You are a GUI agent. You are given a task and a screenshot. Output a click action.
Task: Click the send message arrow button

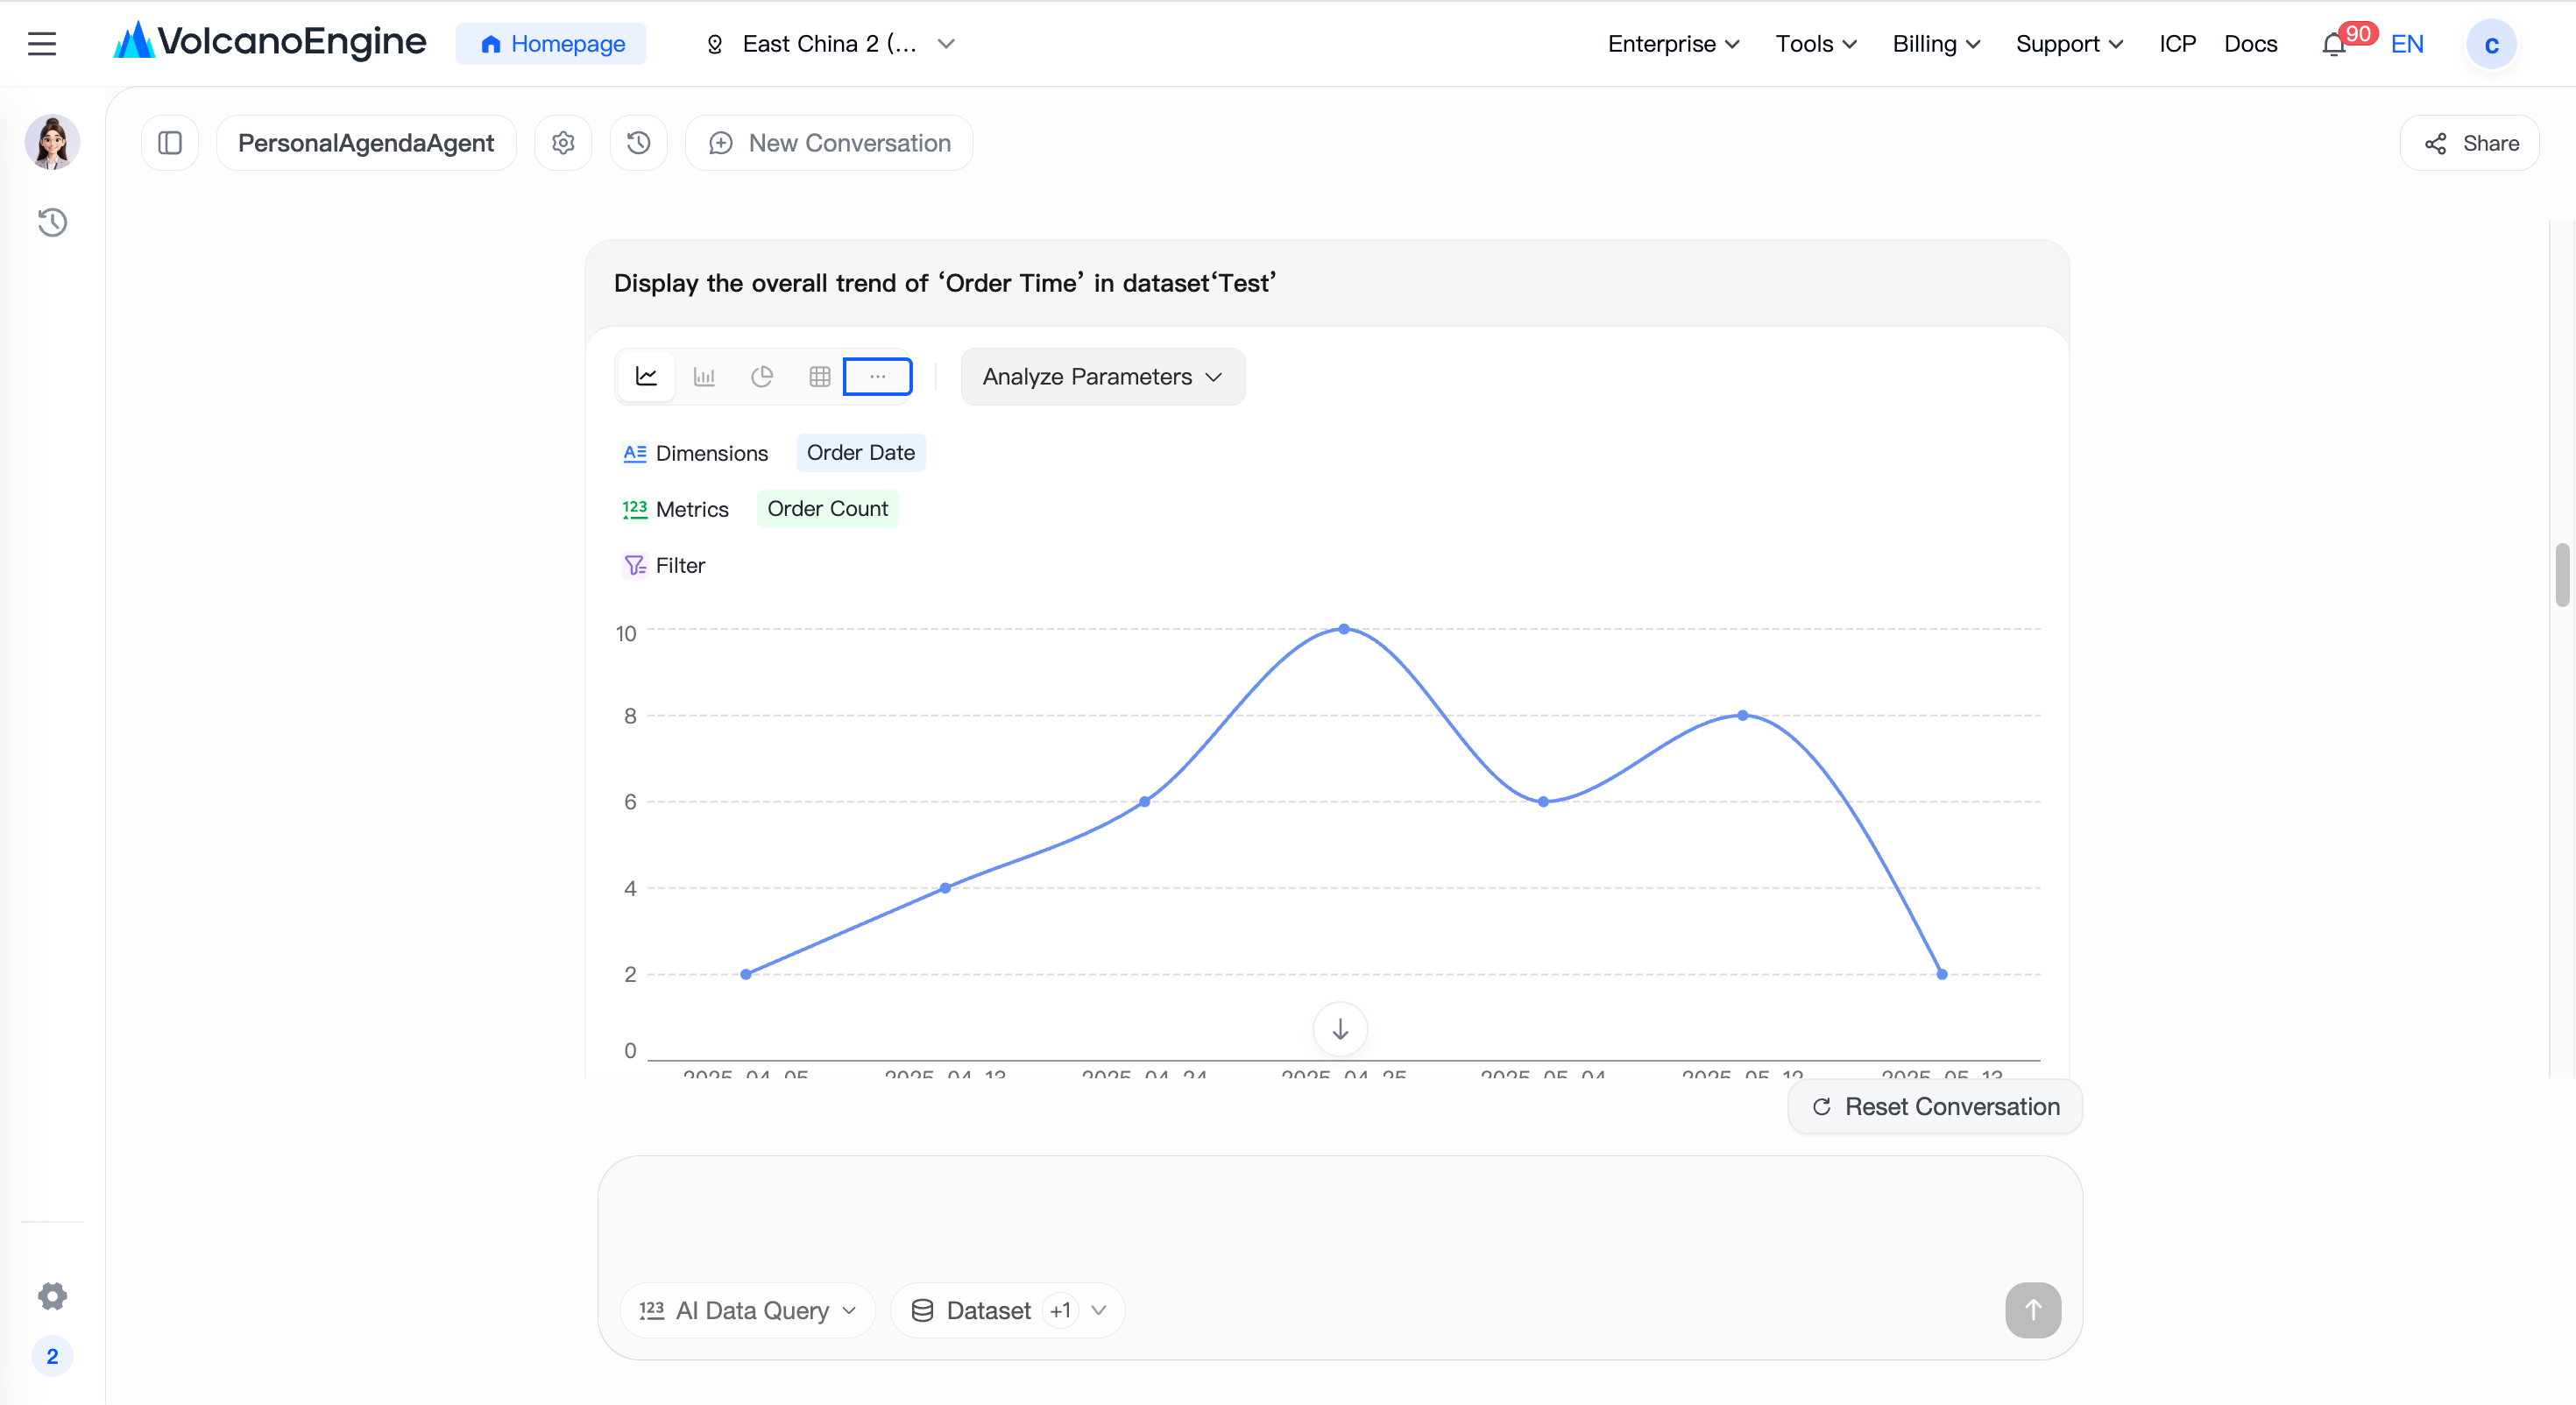[x=2033, y=1310]
